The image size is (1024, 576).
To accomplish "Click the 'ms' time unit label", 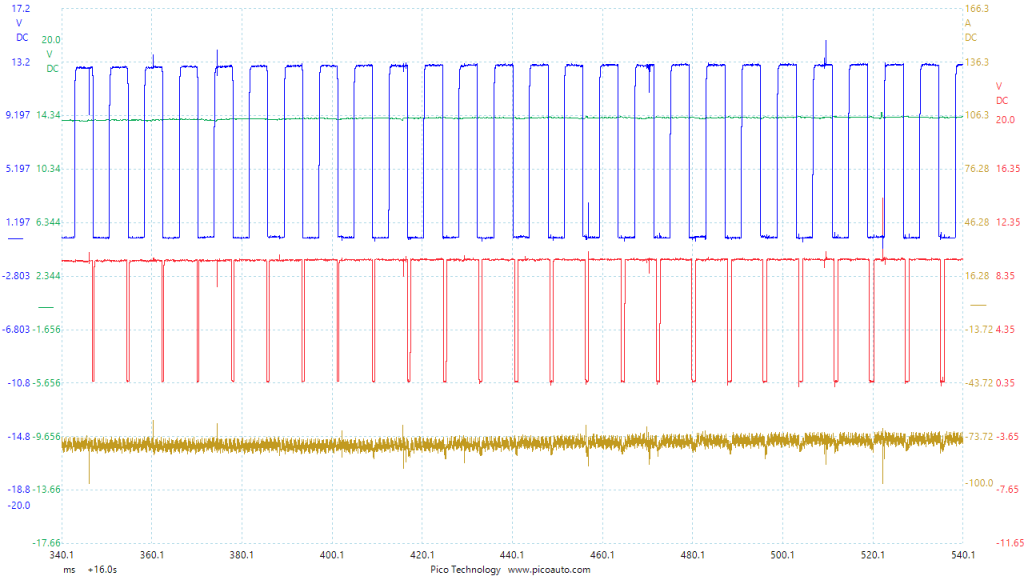I will click(x=69, y=569).
